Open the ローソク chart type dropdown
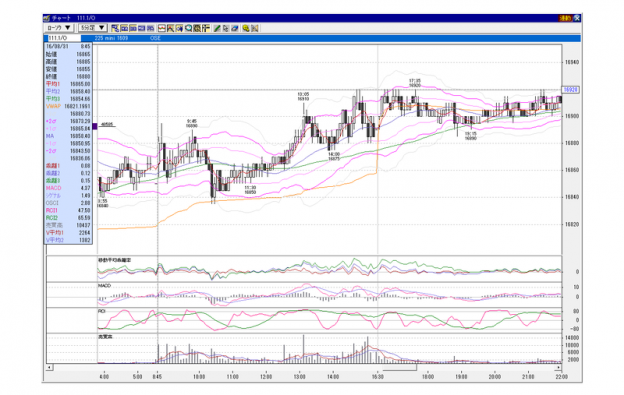 pyautogui.click(x=58, y=28)
